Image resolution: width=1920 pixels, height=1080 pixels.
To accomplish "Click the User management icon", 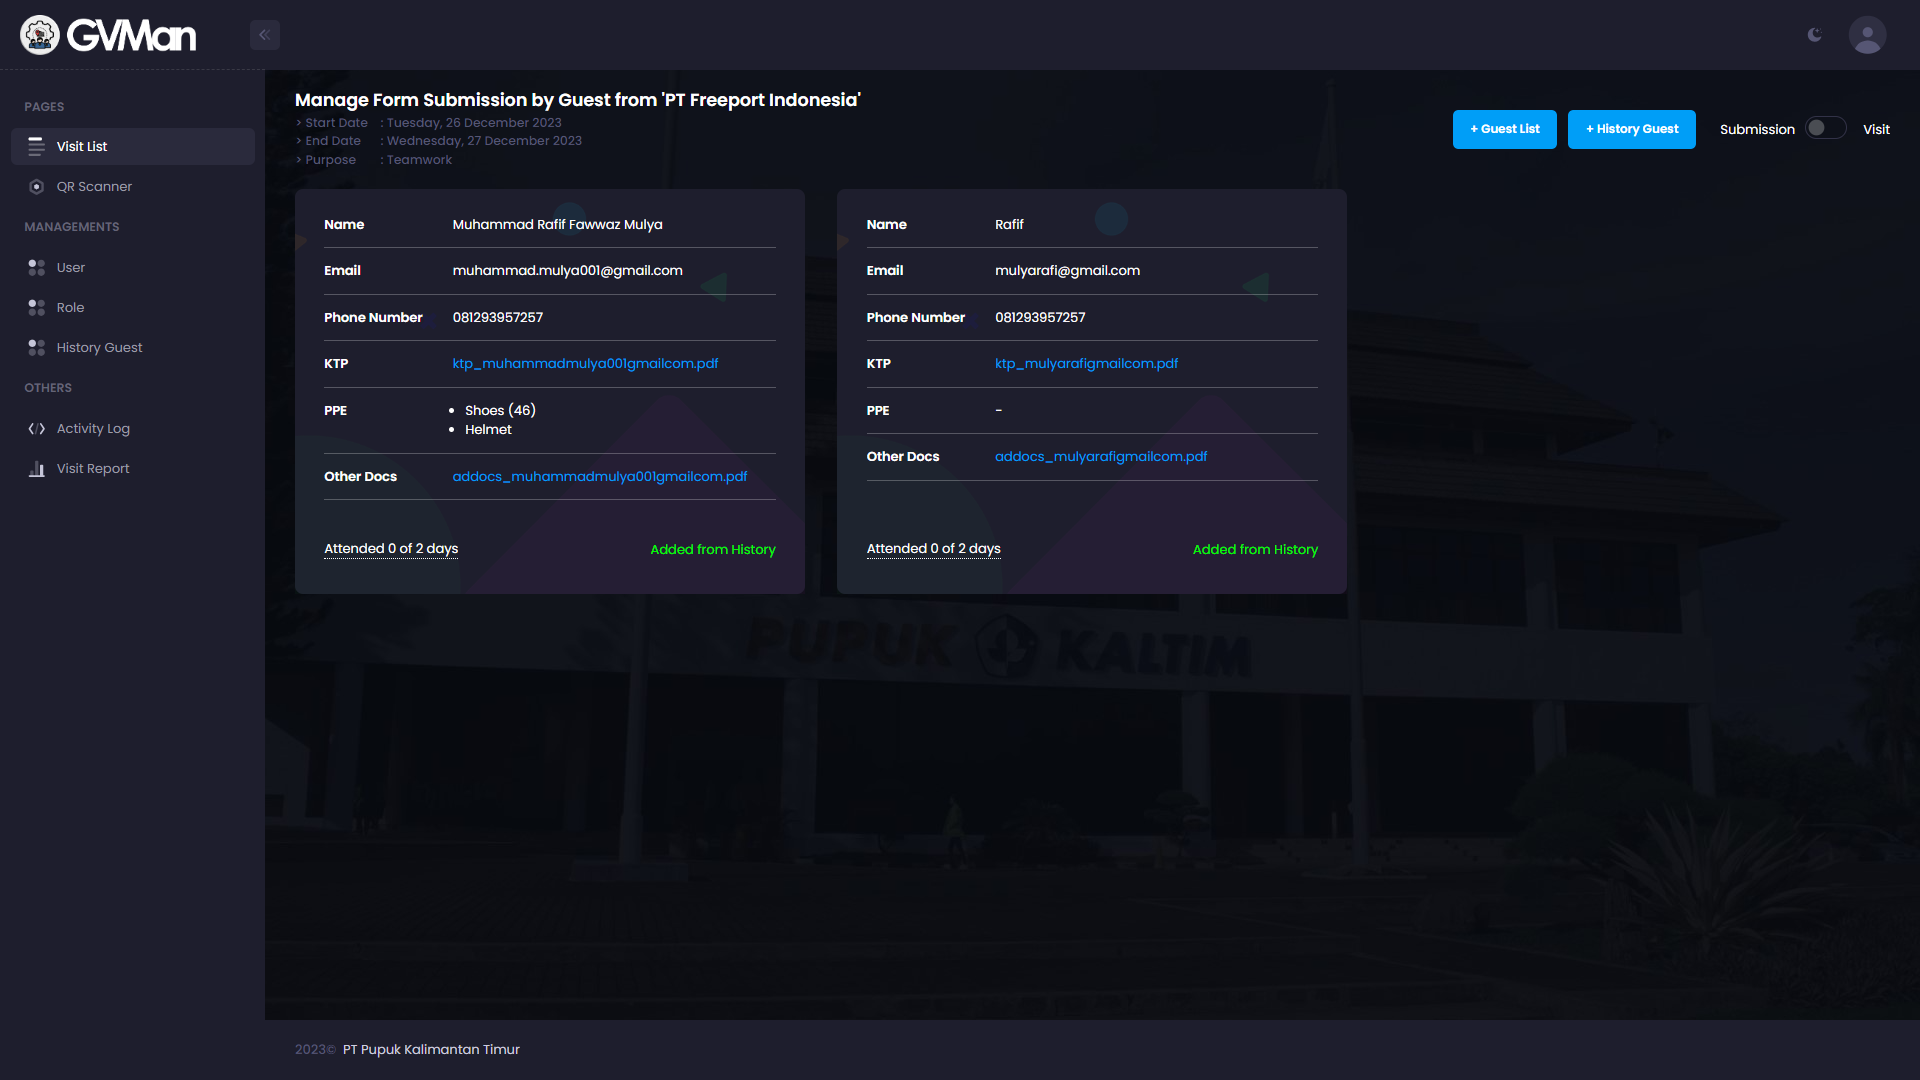I will 37,267.
